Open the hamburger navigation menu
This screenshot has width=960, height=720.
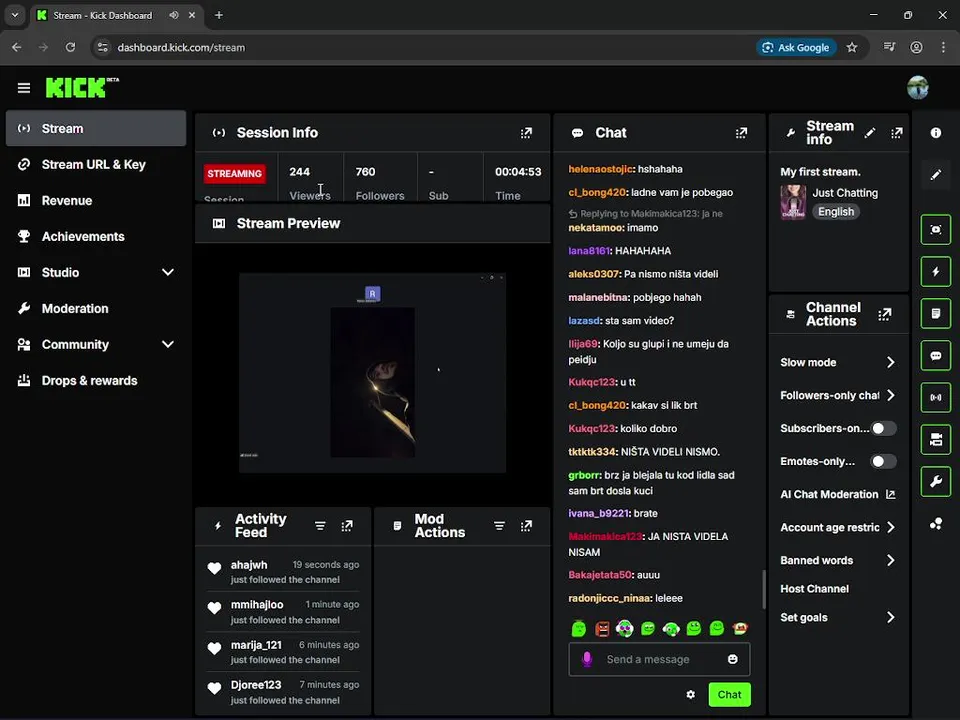click(x=24, y=88)
